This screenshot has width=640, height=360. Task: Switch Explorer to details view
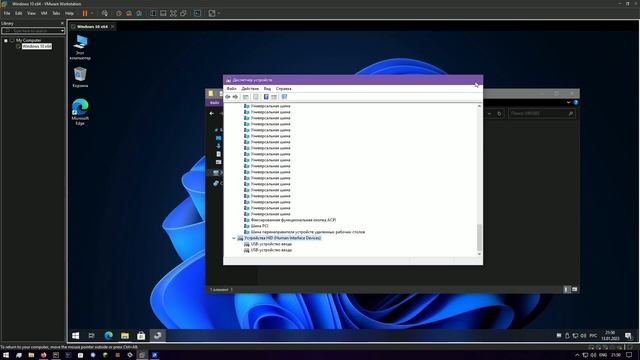point(567,289)
